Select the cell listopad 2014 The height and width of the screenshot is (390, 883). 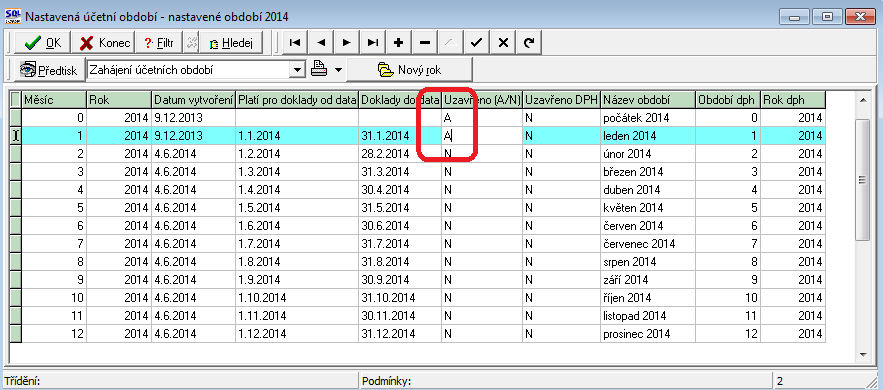coord(648,316)
